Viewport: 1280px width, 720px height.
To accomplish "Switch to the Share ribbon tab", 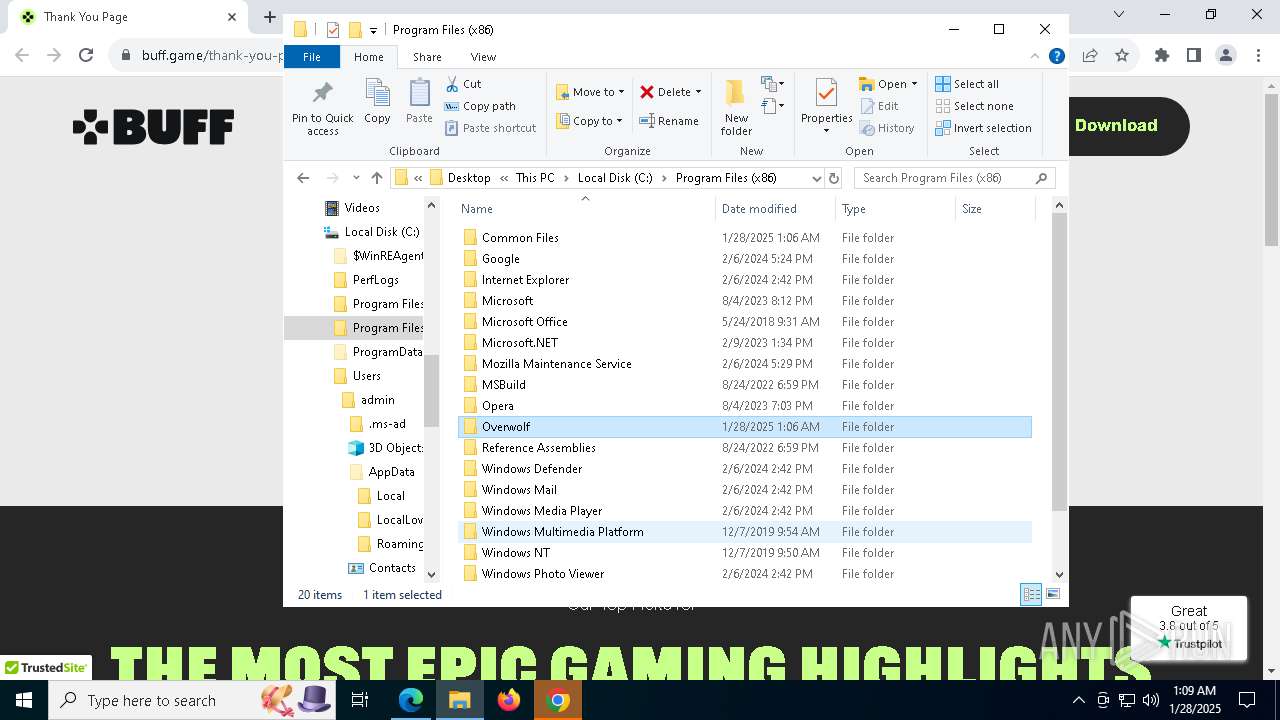I will (x=427, y=57).
